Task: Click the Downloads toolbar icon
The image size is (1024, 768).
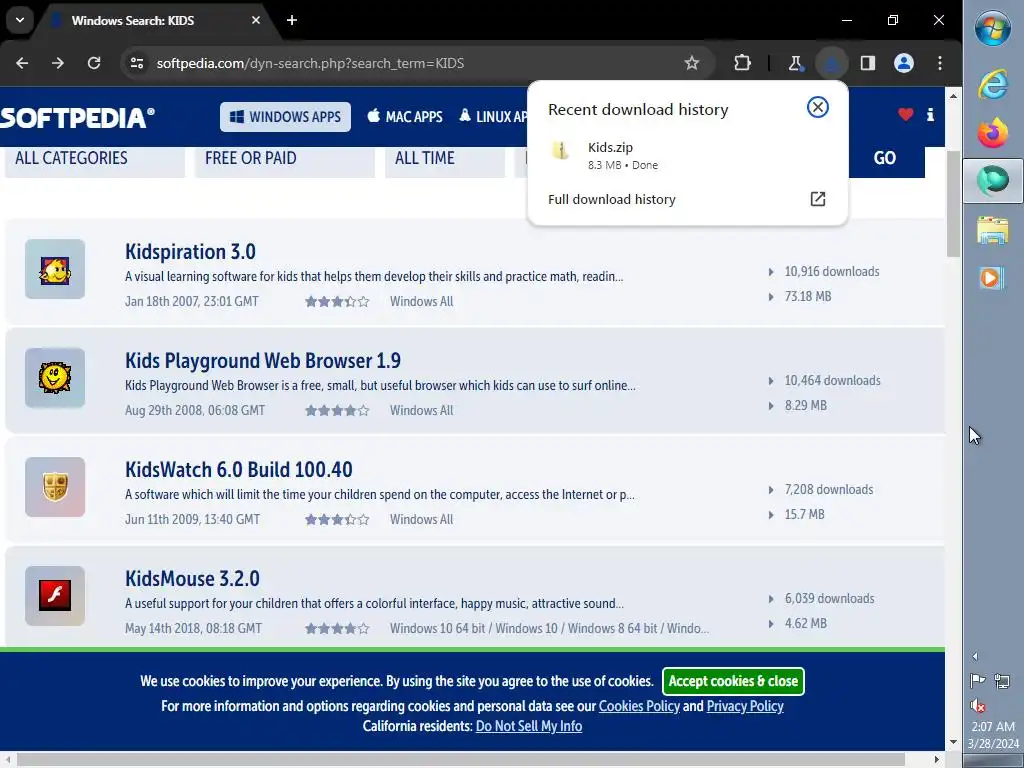Action: point(831,63)
